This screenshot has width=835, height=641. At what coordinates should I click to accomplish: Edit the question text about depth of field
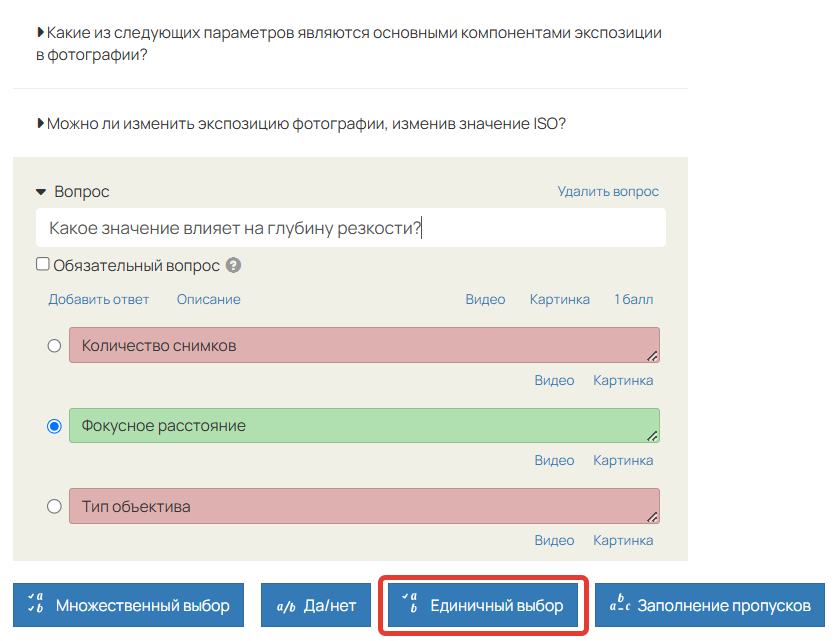click(350, 228)
